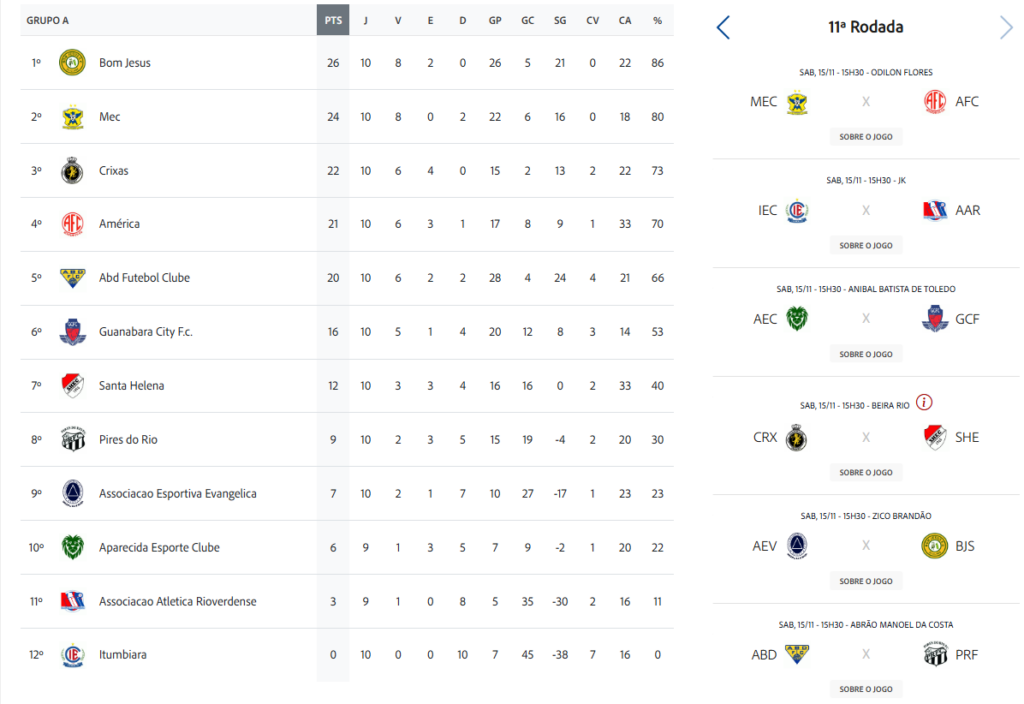The height and width of the screenshot is (704, 1024).
Task: Go to the previous round with left arrow
Action: (724, 28)
